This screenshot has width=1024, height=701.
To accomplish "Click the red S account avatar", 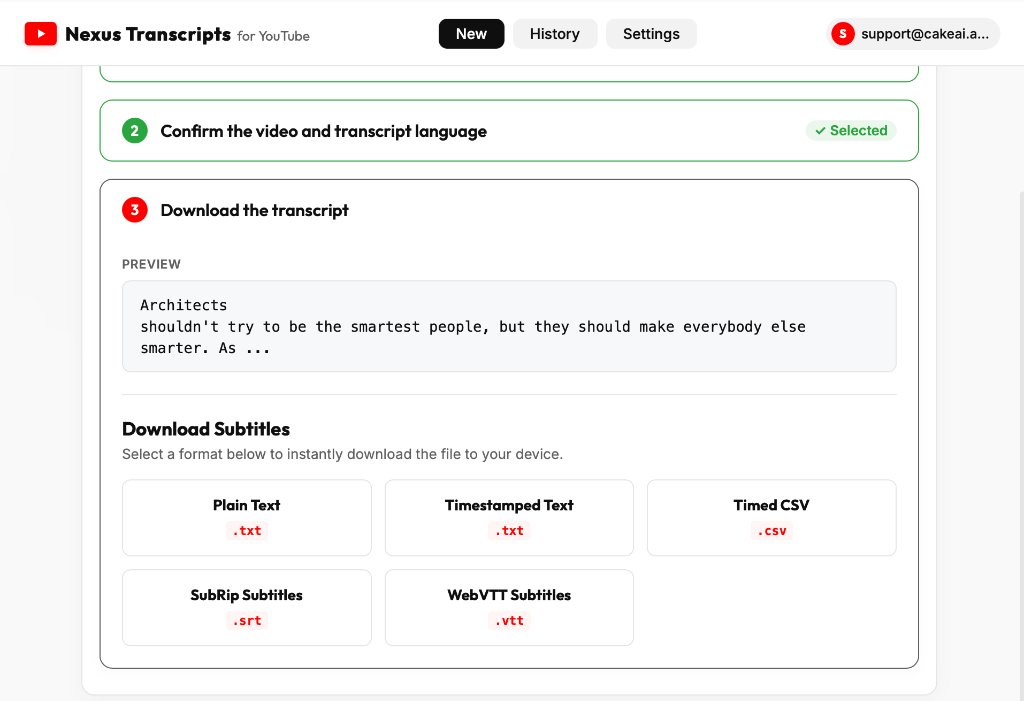I will coord(842,34).
